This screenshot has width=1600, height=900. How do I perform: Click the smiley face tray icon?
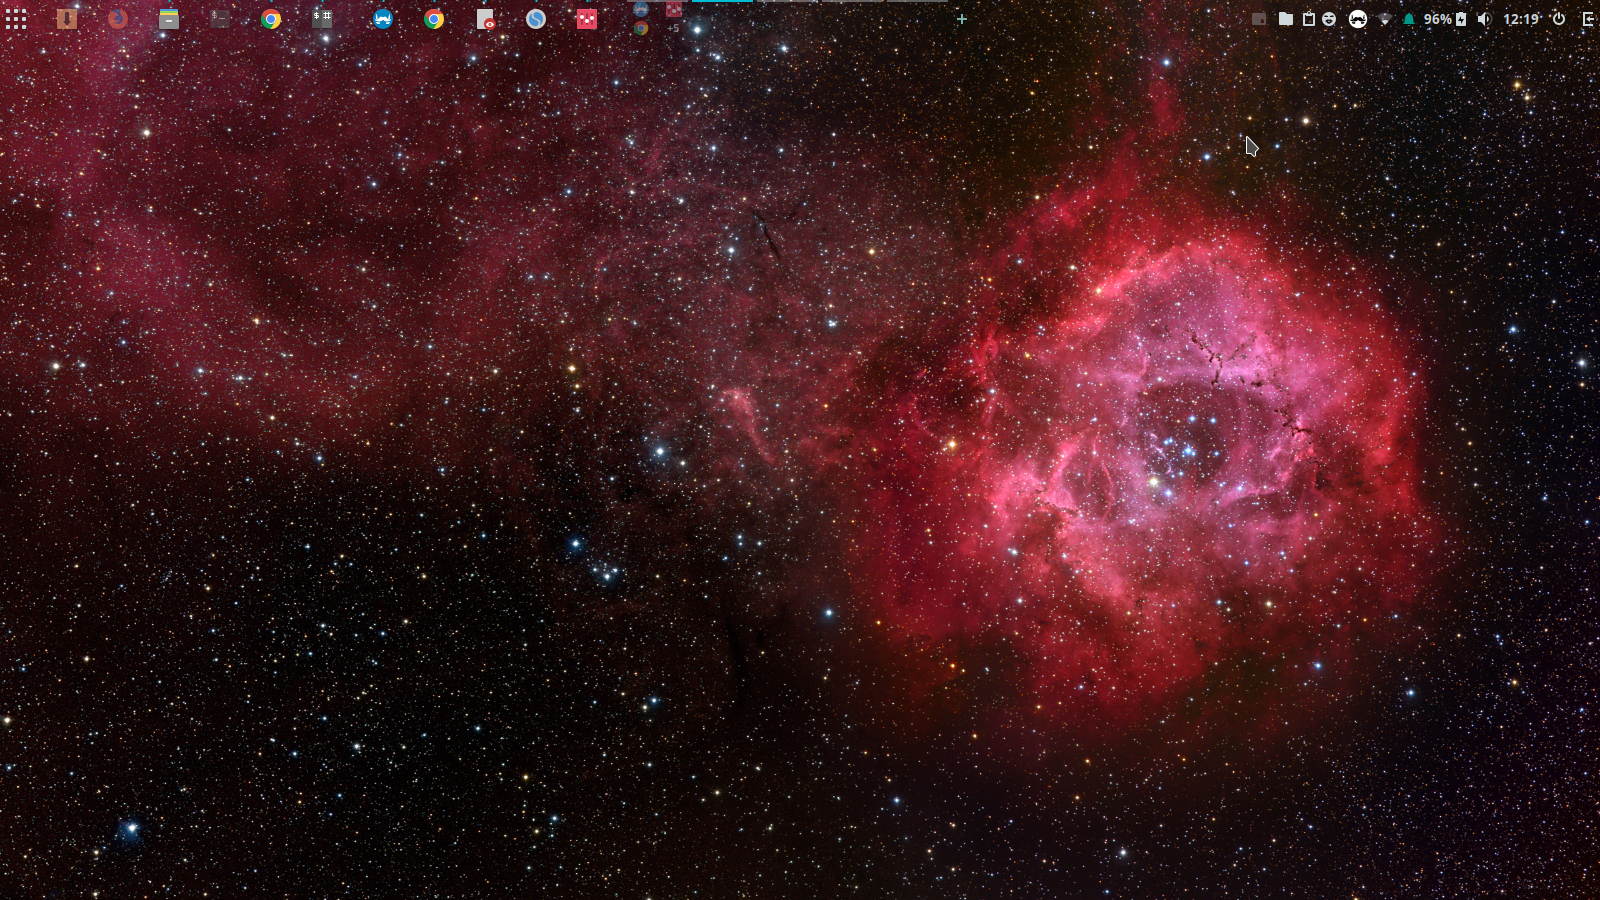point(1329,19)
